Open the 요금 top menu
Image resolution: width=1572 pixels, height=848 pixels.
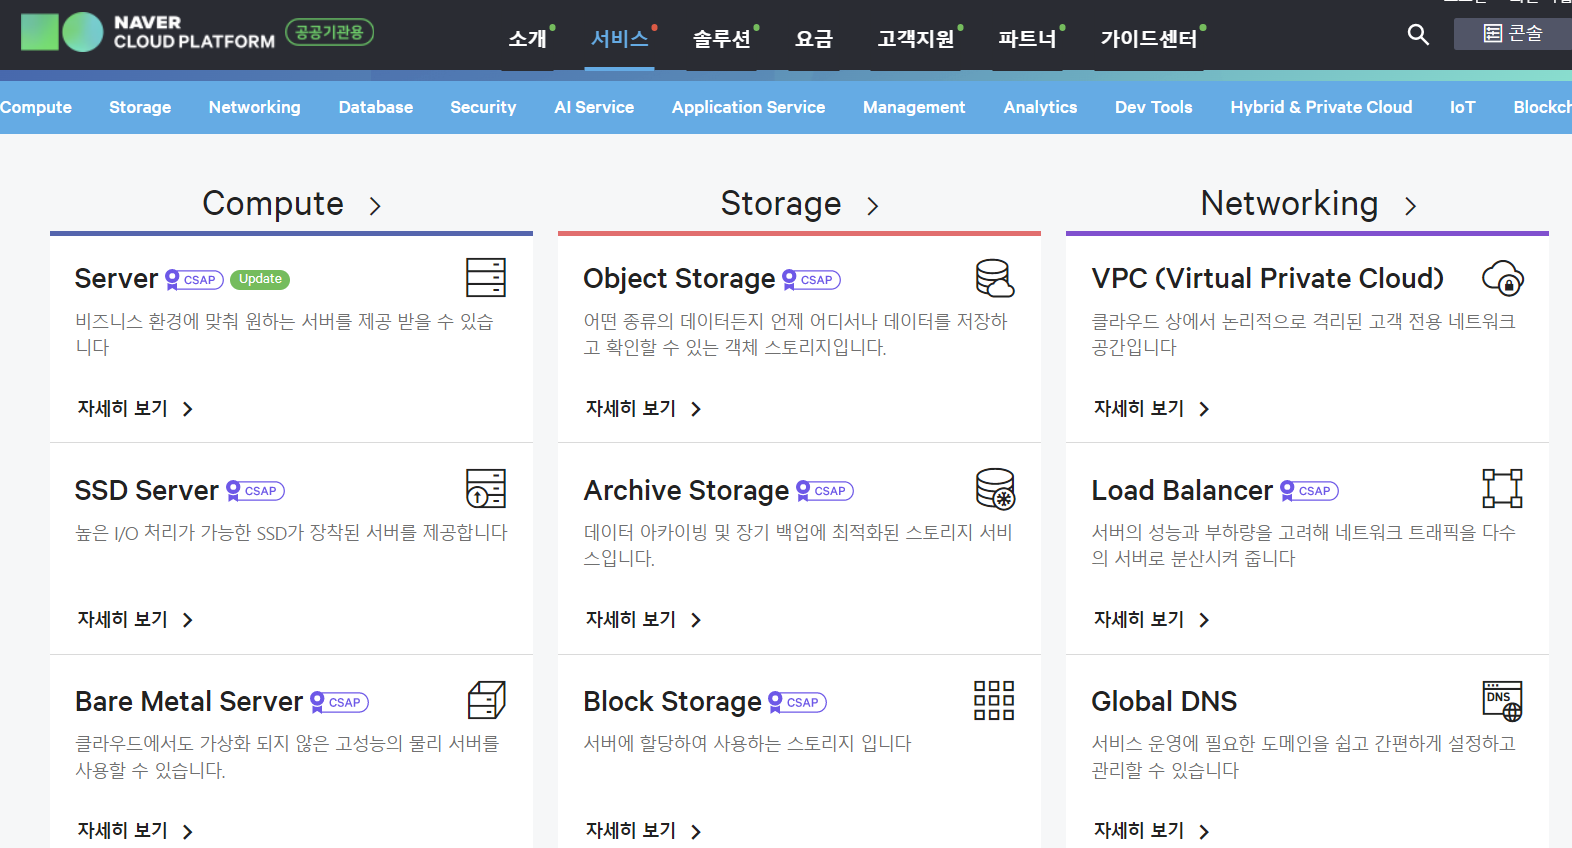click(814, 39)
